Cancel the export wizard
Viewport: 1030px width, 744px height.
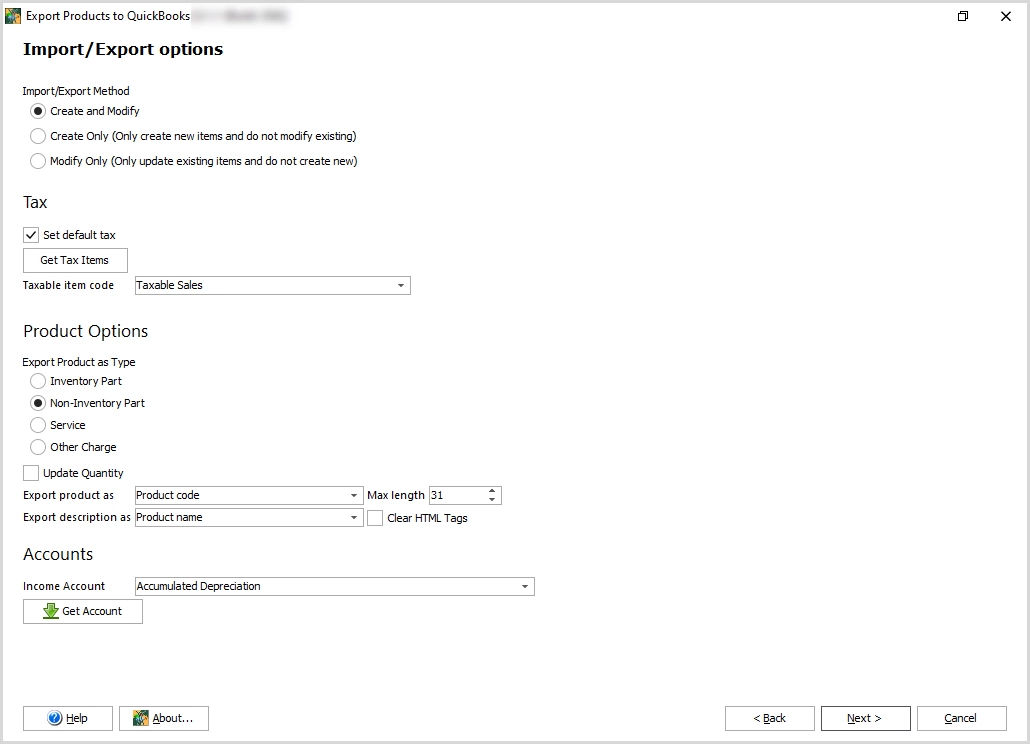(x=961, y=718)
